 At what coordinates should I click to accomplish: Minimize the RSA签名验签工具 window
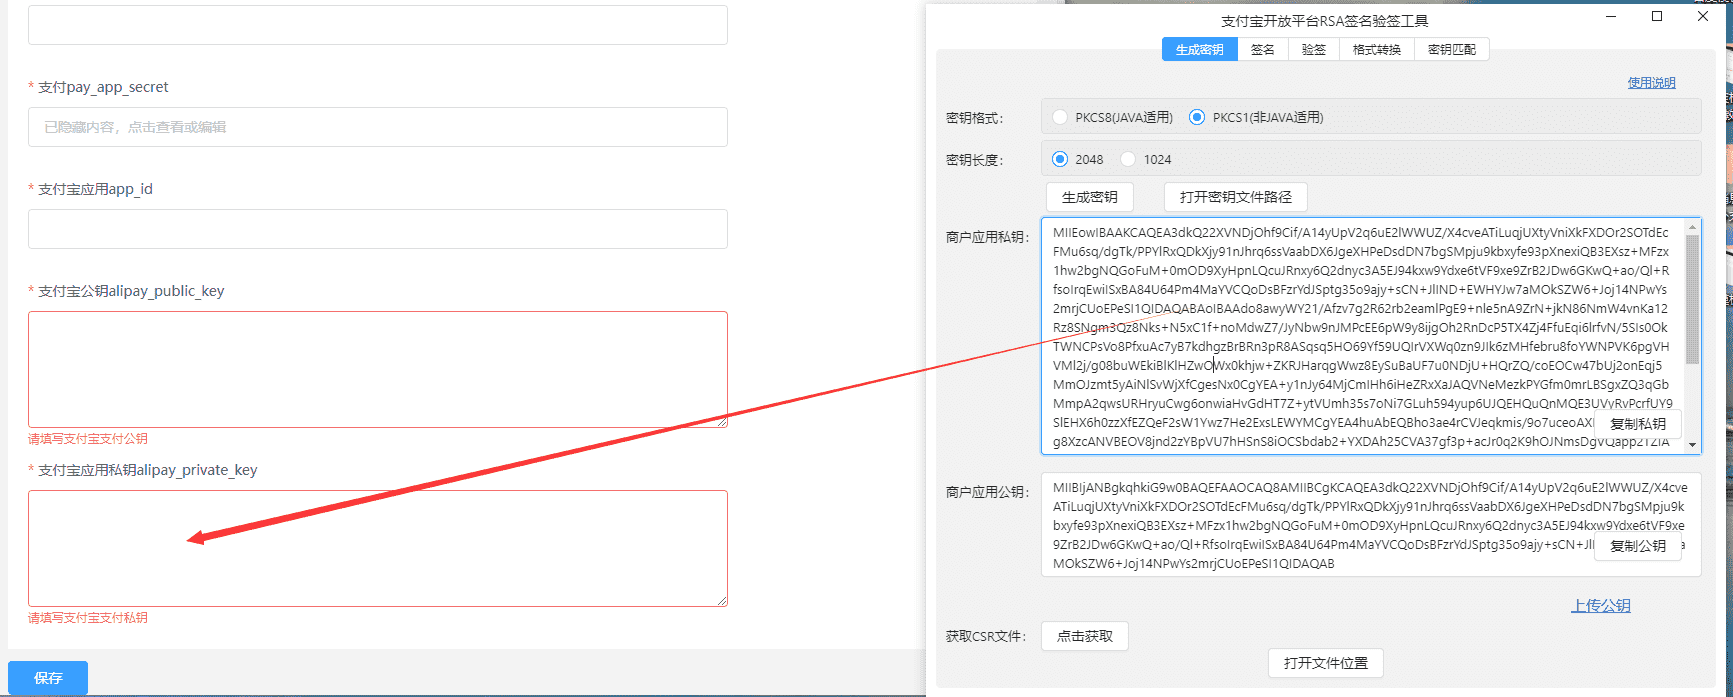coord(1611,16)
